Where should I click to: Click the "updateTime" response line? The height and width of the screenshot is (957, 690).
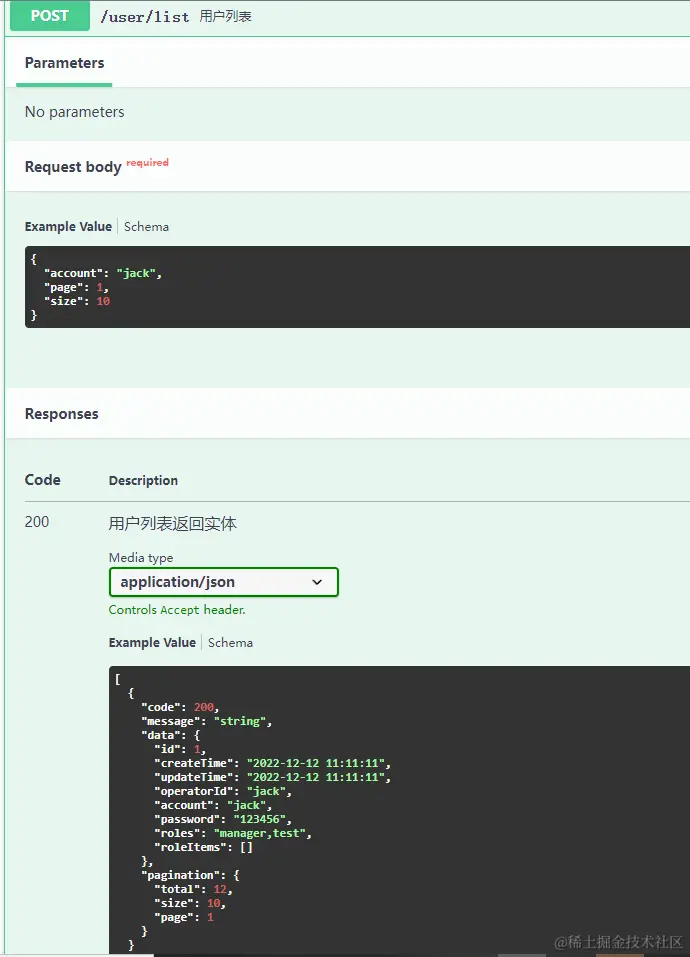tap(272, 778)
